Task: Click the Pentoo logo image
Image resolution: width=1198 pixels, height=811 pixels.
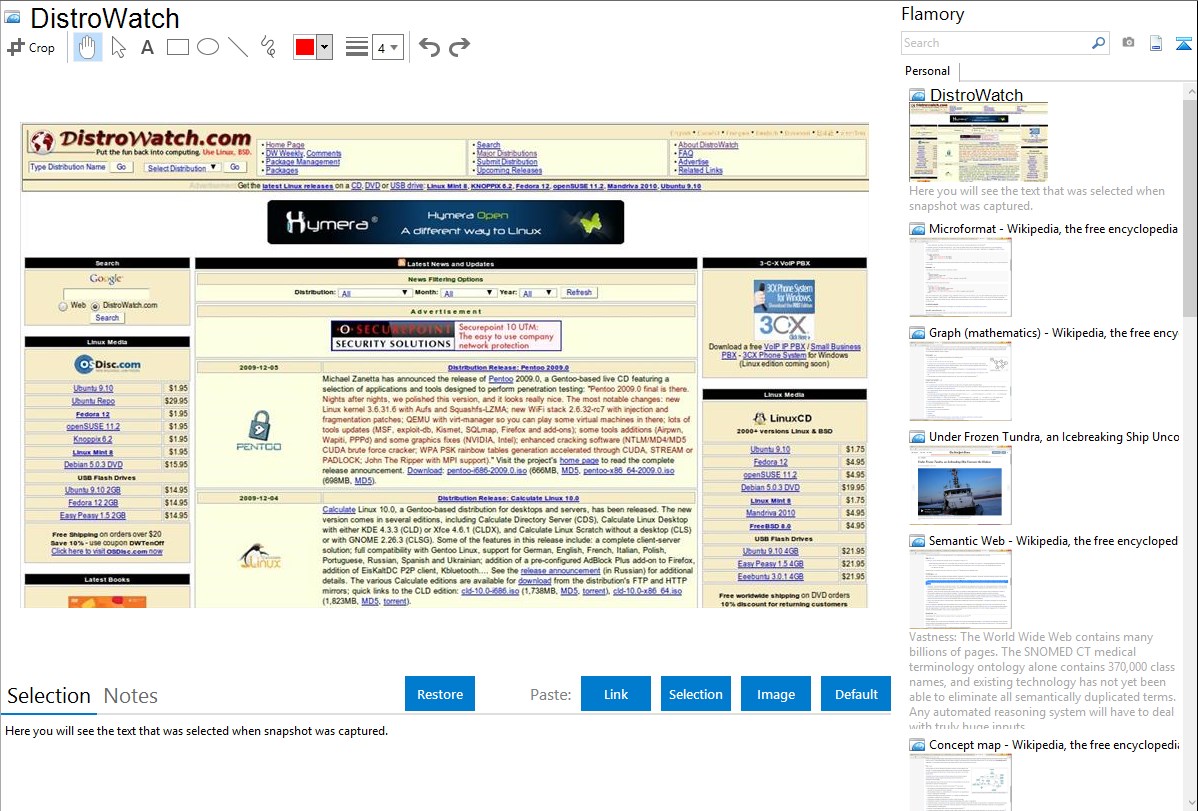Action: click(259, 430)
